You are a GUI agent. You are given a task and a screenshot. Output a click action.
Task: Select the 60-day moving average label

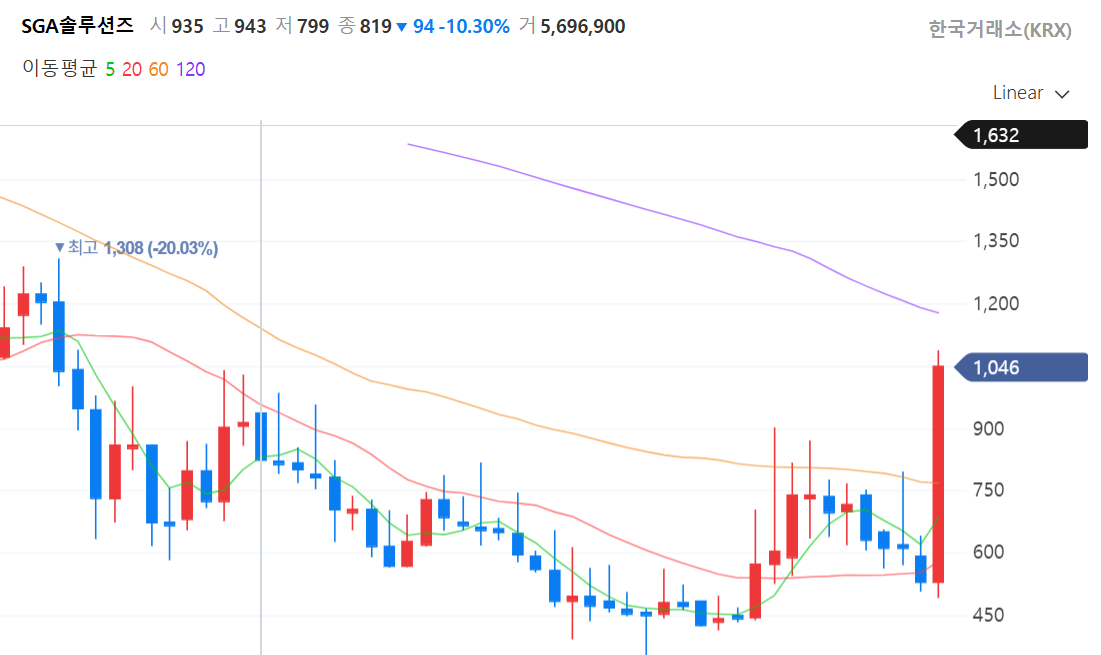(x=159, y=70)
